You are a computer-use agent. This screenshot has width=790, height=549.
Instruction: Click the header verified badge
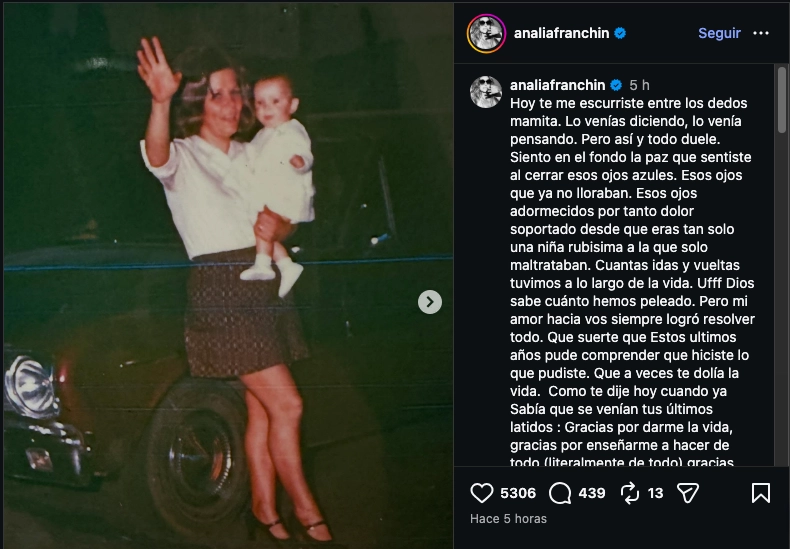[x=620, y=33]
